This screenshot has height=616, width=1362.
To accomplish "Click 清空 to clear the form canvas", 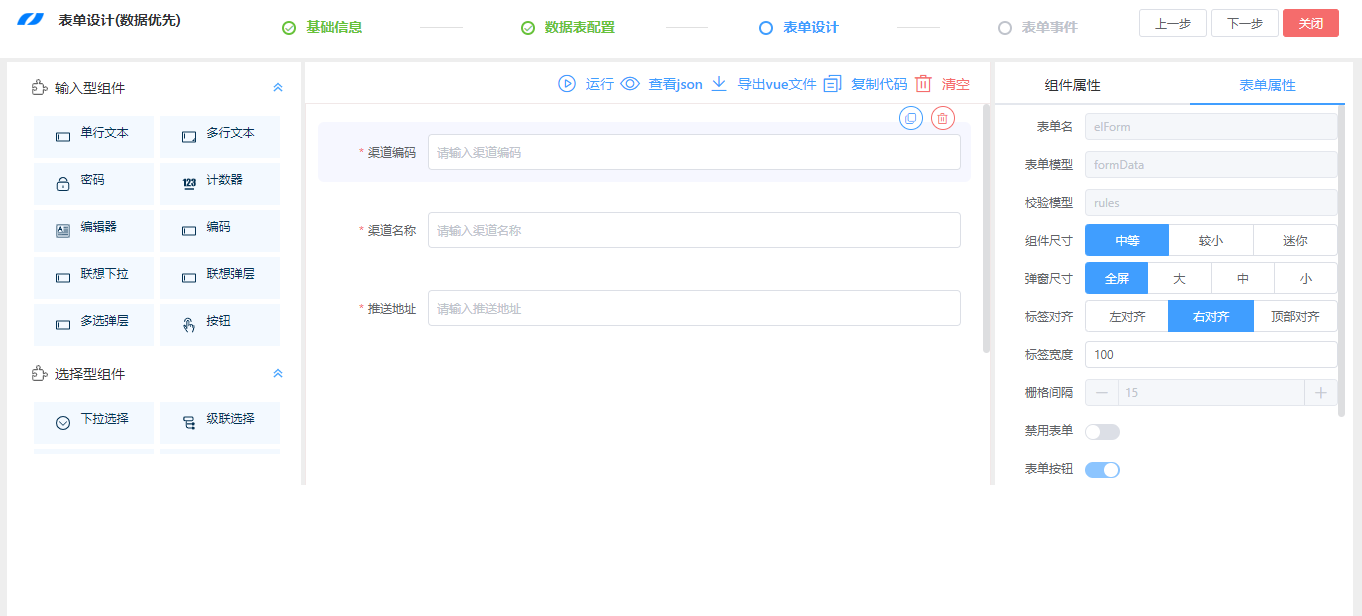I will [953, 84].
